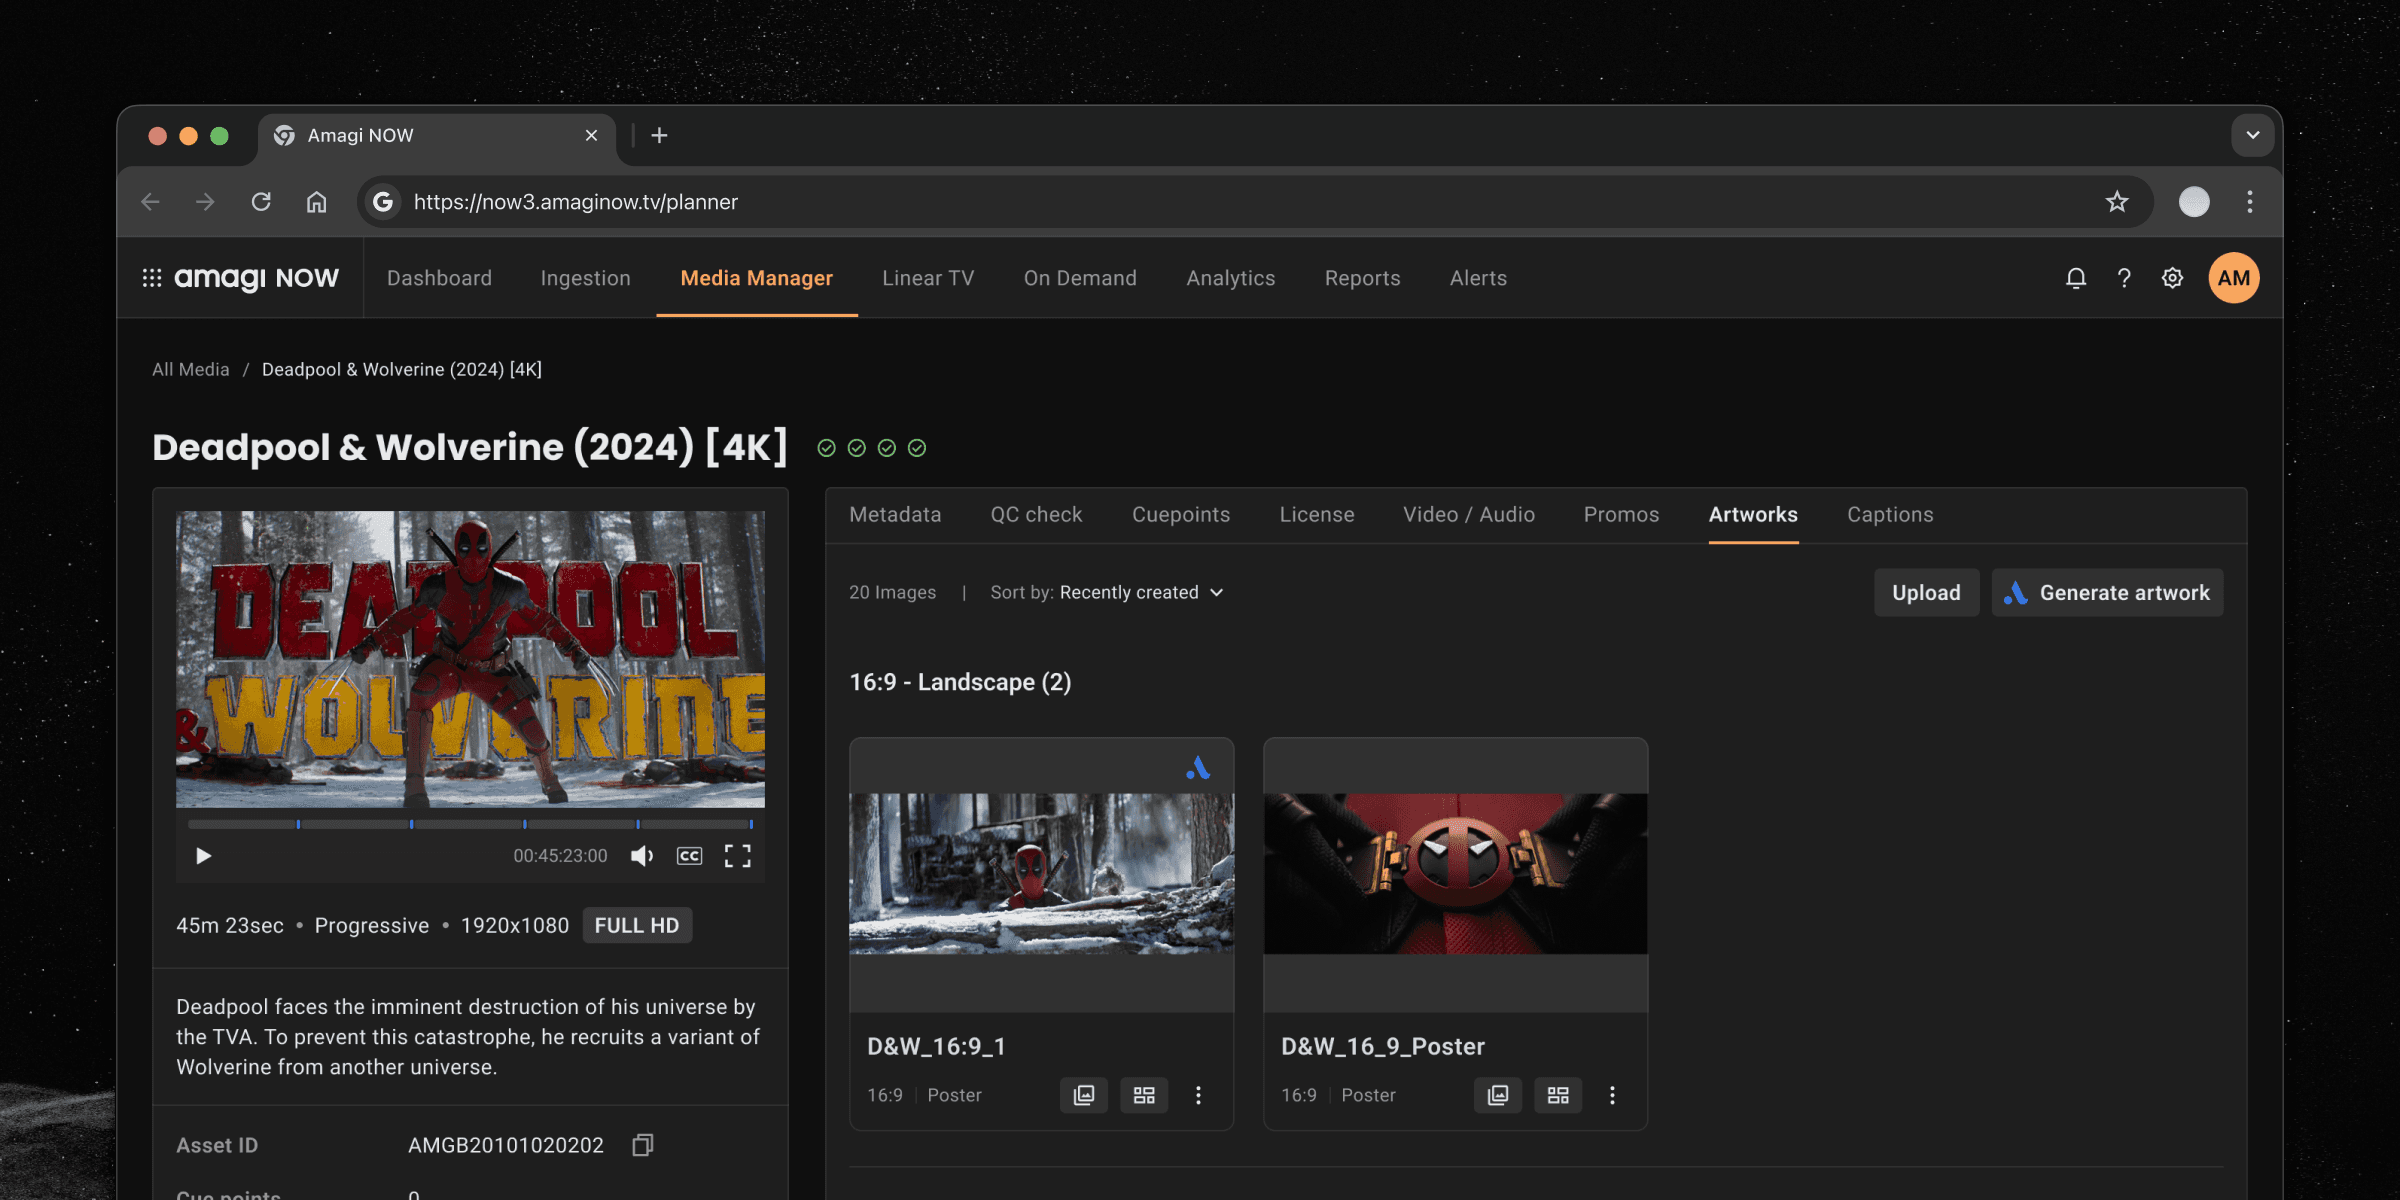Click the Generate artwork button
The width and height of the screenshot is (2400, 1200).
(x=2108, y=592)
